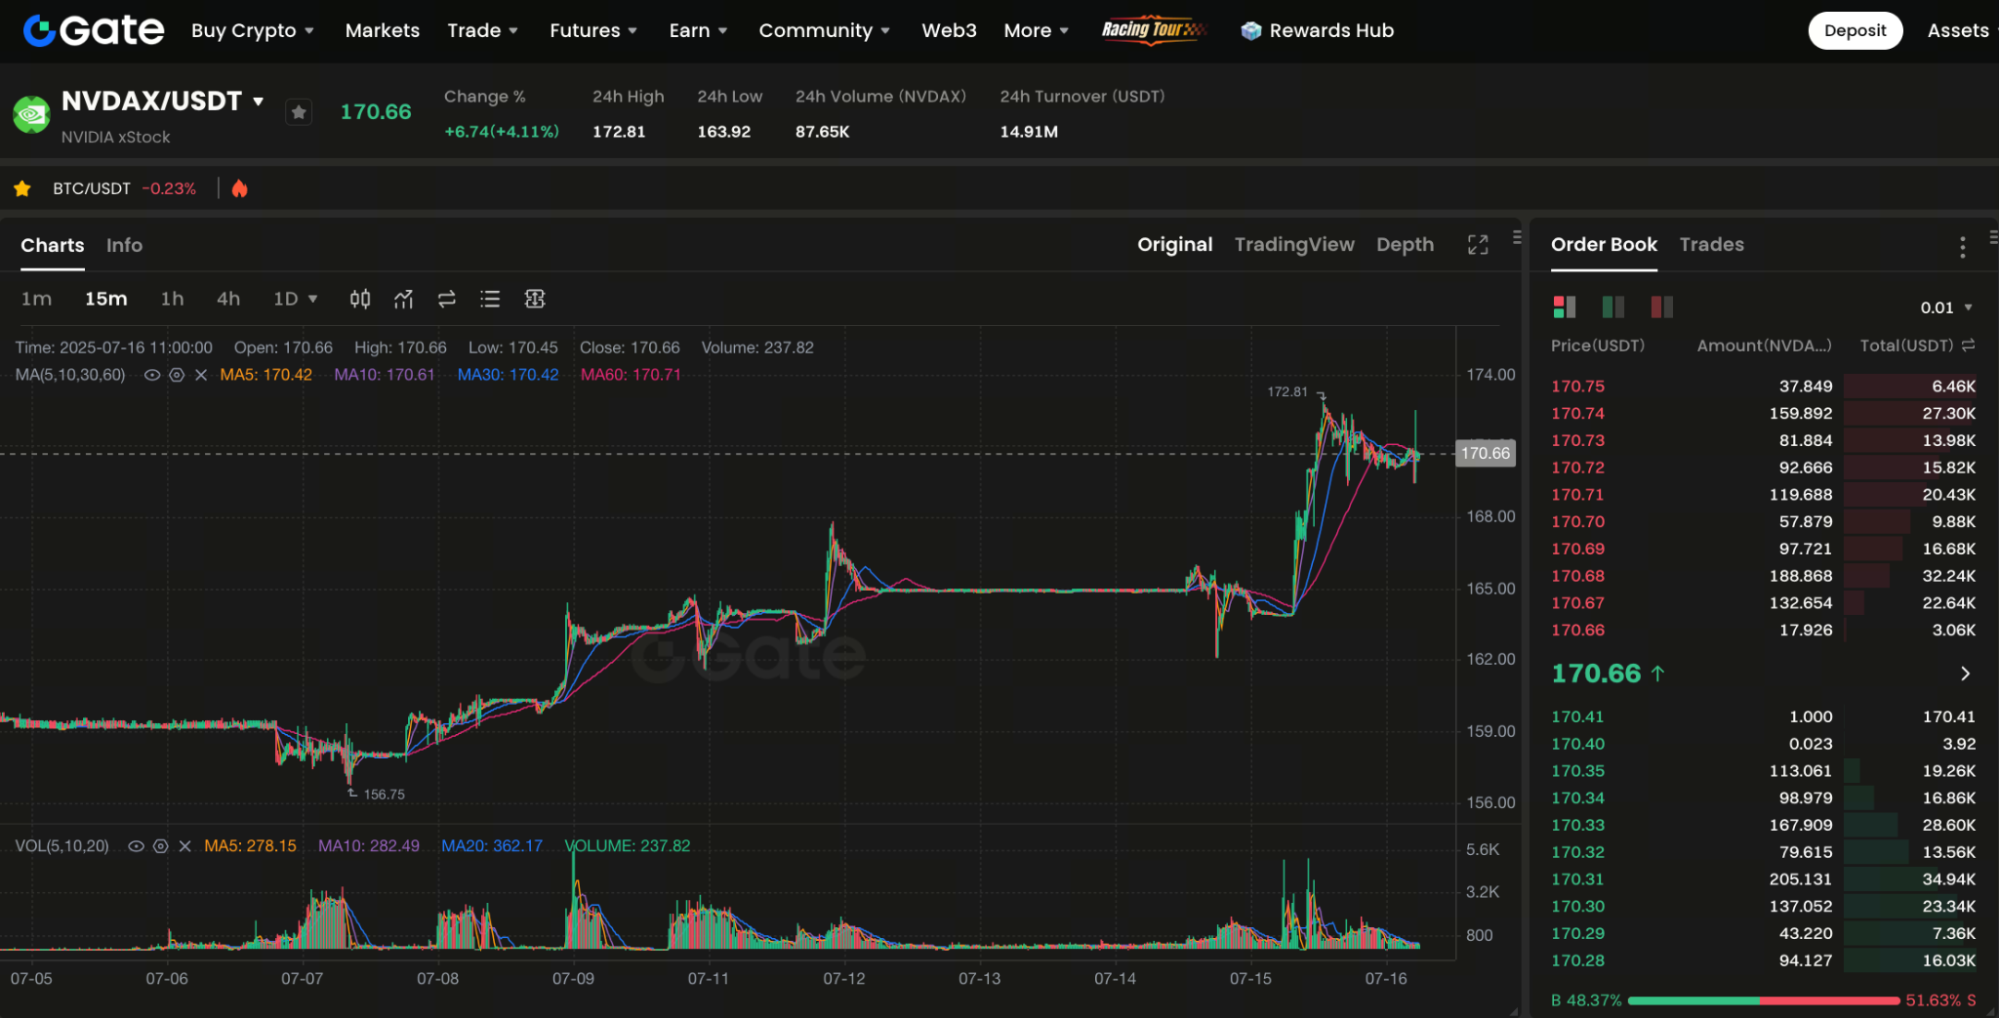Click the NVIDIA xStock coin icon

coord(31,114)
